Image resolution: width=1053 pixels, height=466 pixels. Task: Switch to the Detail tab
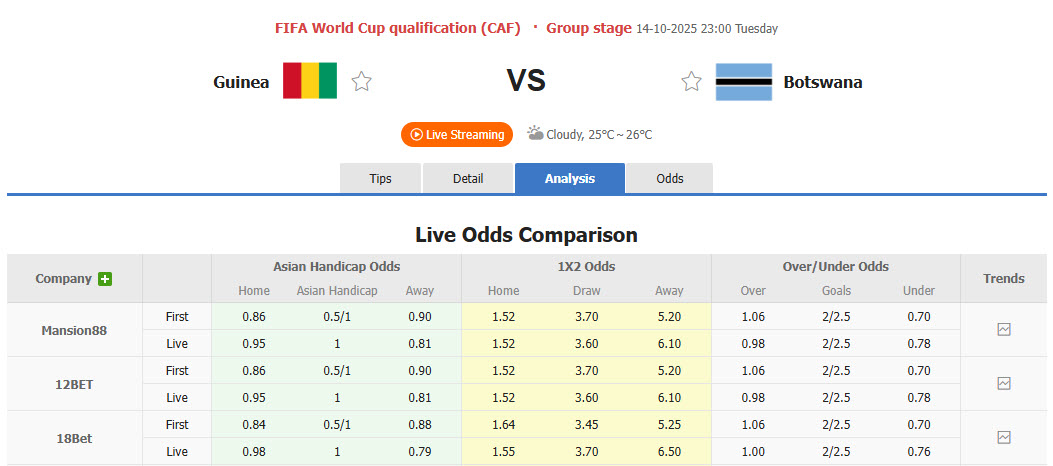(x=468, y=179)
